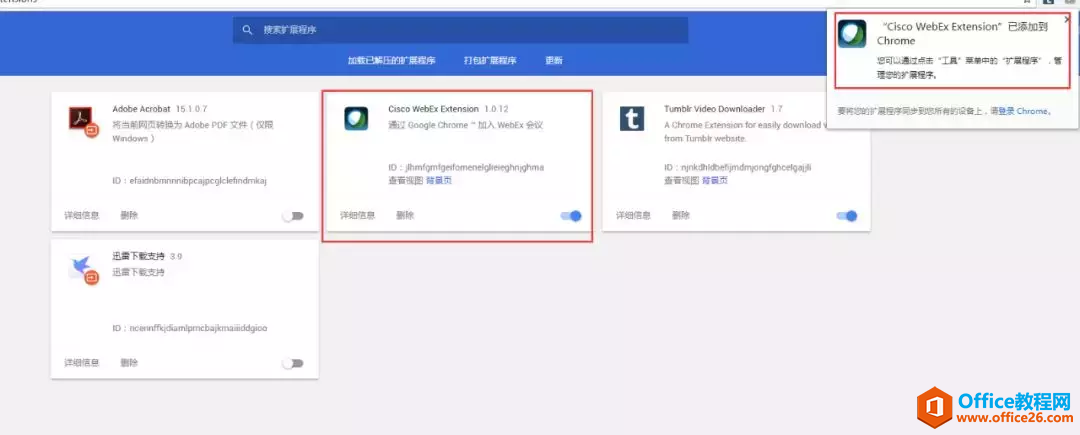The height and width of the screenshot is (435, 1080).
Task: Click the 登录 Chrome link in popup
Action: click(x=1024, y=111)
